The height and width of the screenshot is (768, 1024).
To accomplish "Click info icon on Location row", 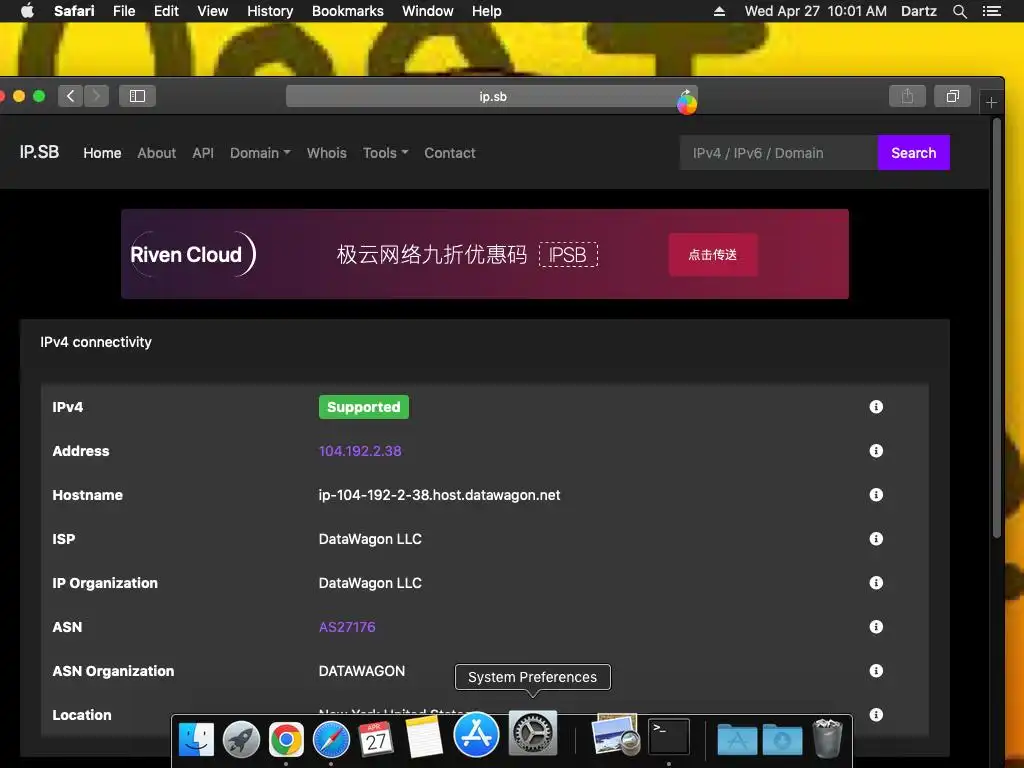I will [876, 714].
